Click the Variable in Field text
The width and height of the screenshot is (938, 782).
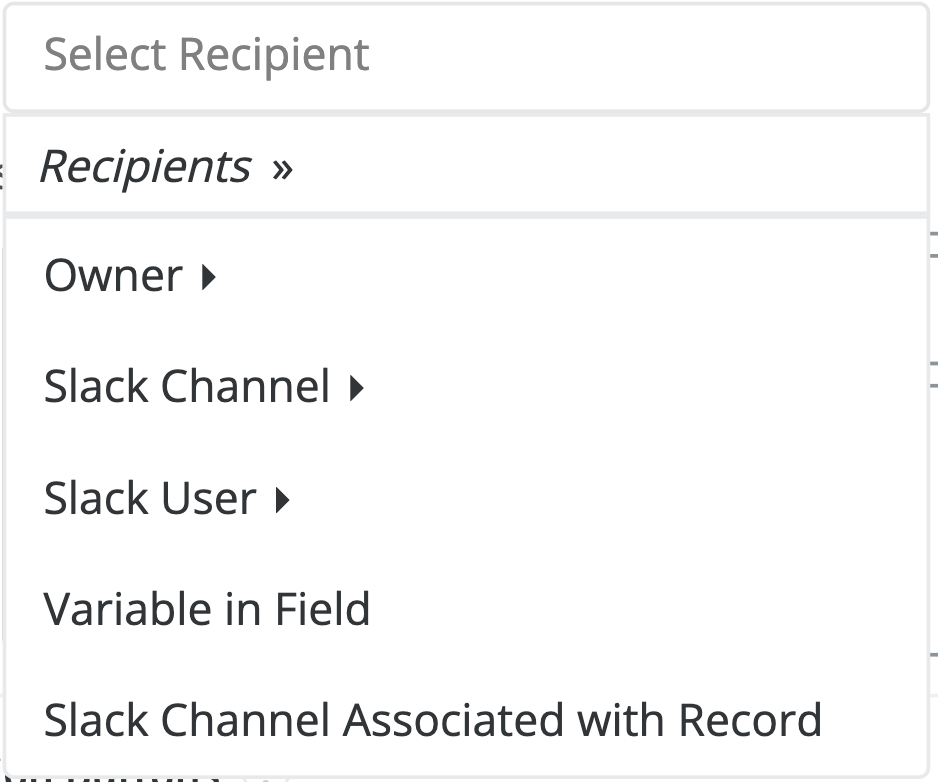point(207,609)
